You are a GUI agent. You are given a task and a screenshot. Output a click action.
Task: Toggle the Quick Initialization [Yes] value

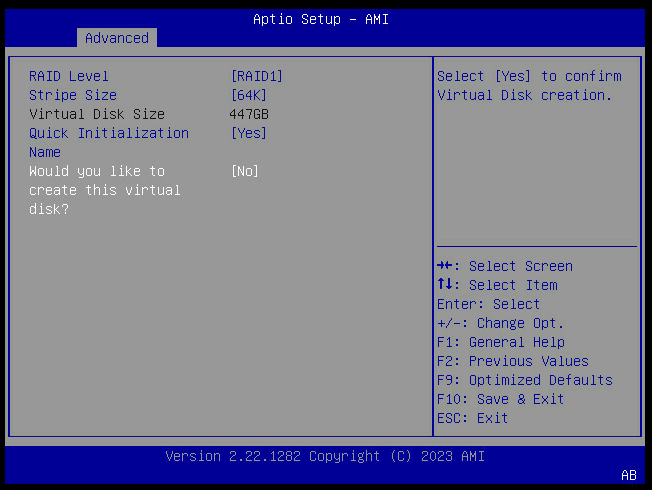pos(249,133)
